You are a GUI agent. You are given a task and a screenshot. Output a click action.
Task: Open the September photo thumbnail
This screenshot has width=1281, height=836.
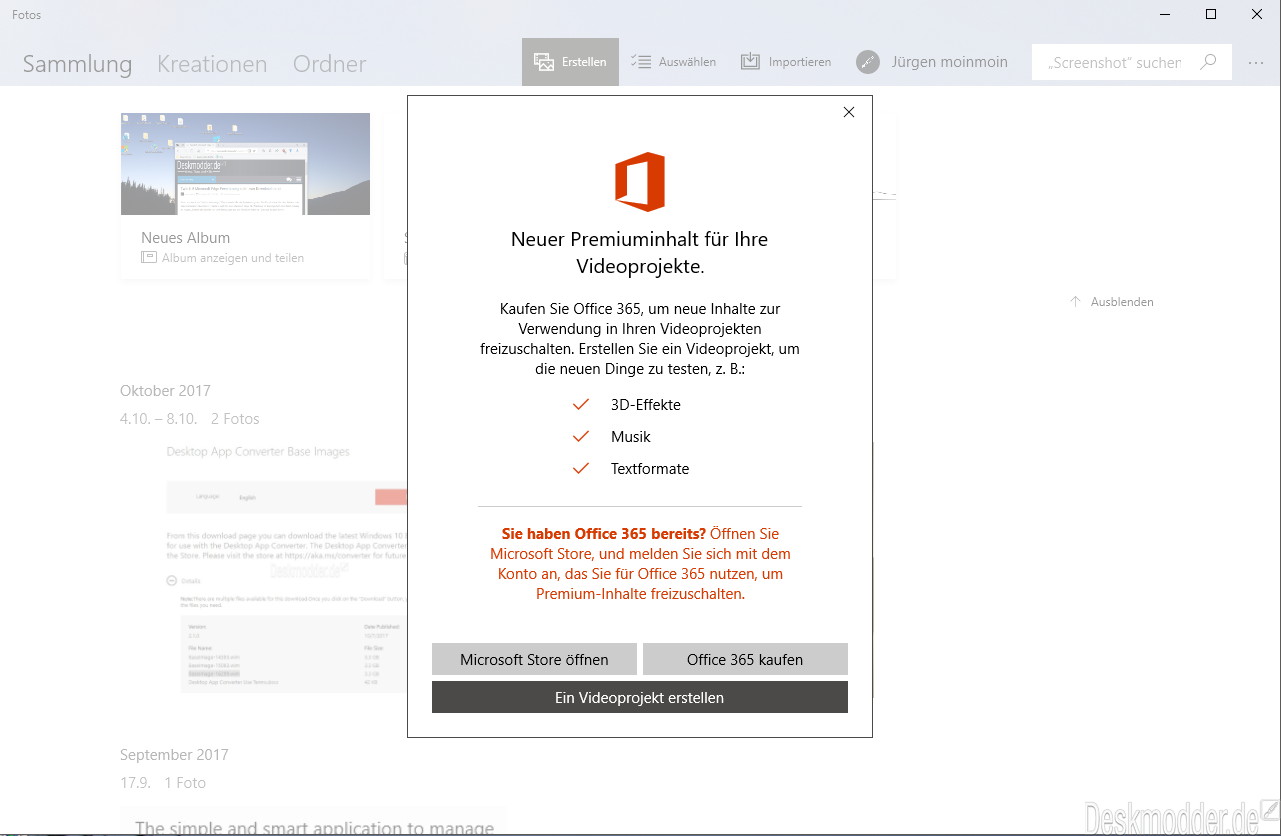[x=314, y=822]
